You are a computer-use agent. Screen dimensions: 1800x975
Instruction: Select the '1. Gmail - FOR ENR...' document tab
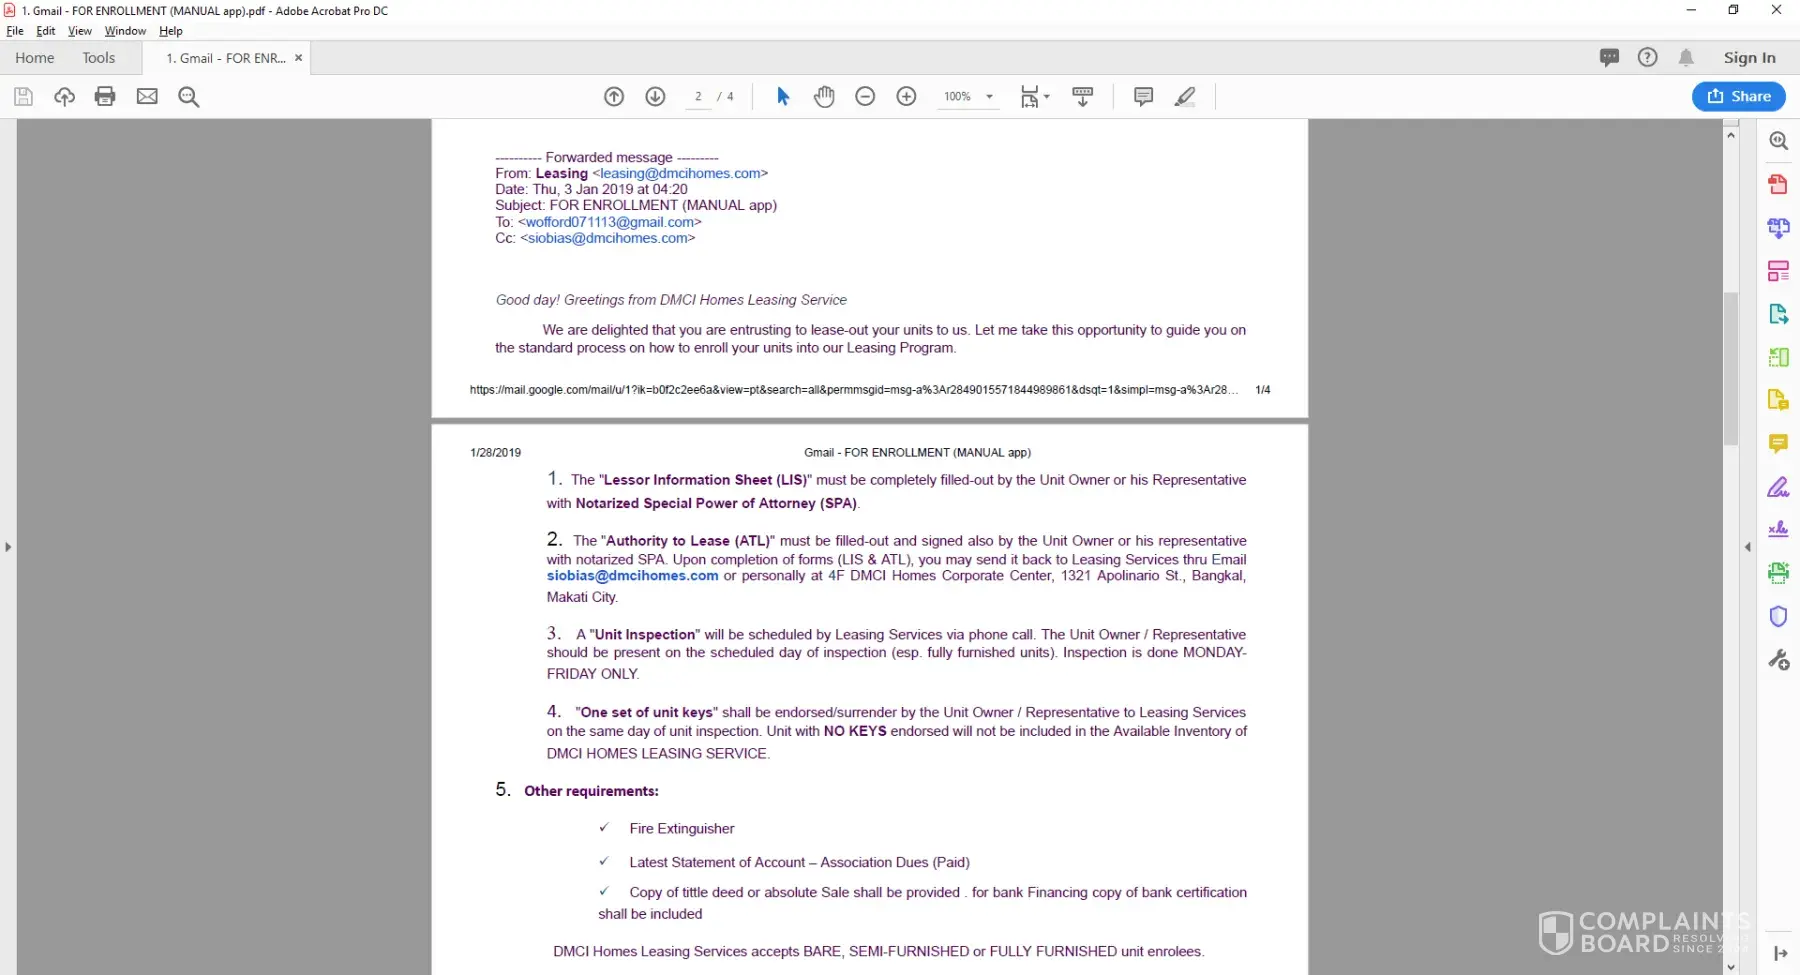coord(226,58)
